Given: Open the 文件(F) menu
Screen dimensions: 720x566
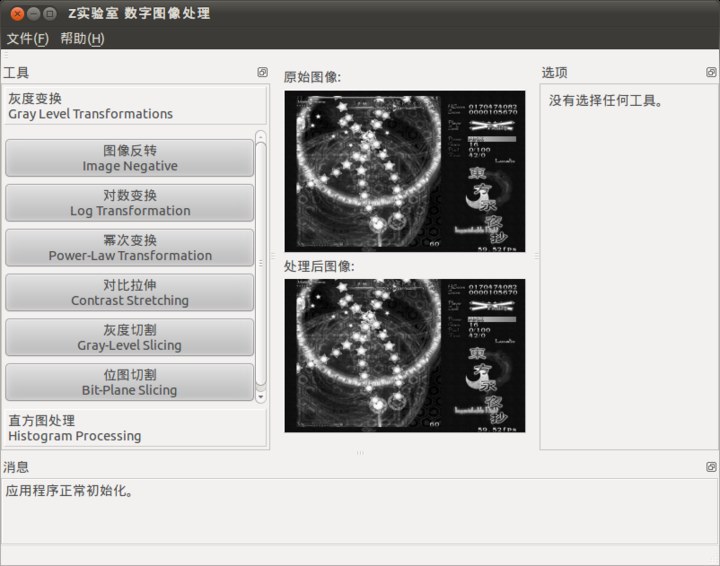Looking at the screenshot, I should 27,39.
